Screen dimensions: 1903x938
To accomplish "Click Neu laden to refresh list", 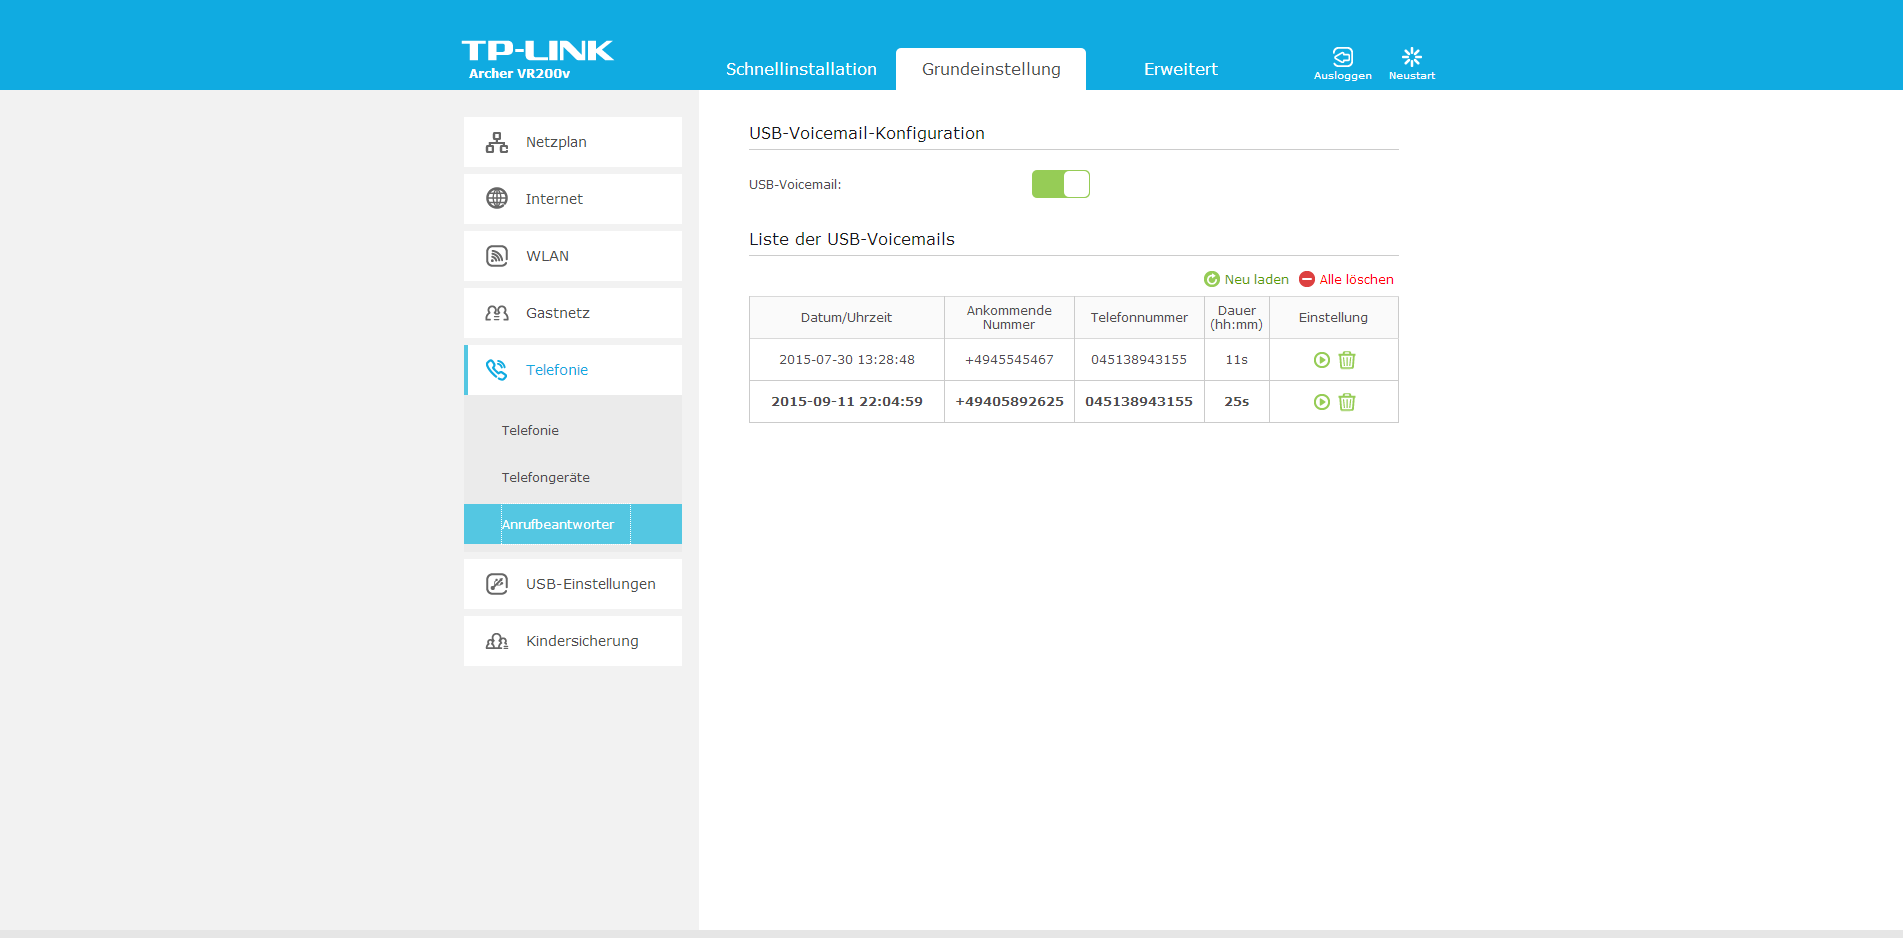I will click(x=1246, y=280).
